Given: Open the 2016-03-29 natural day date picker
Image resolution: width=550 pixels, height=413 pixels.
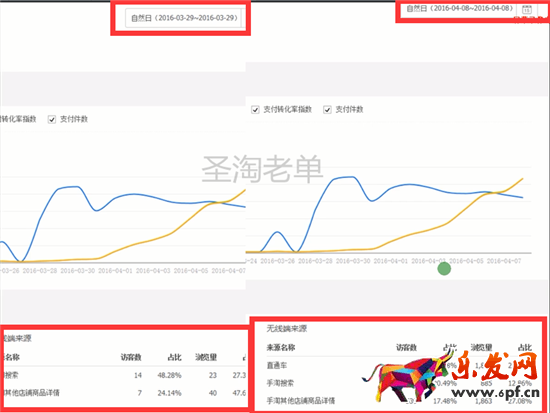Looking at the screenshot, I should pyautogui.click(x=183, y=18).
